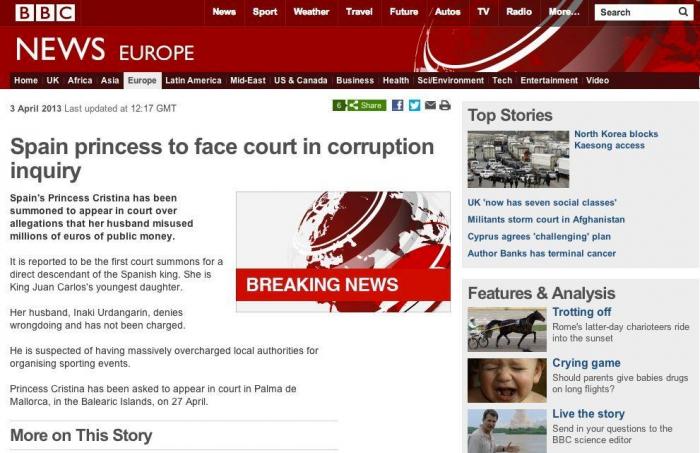The width and height of the screenshot is (700, 453).
Task: Email this article via envelope icon
Action: [x=430, y=105]
